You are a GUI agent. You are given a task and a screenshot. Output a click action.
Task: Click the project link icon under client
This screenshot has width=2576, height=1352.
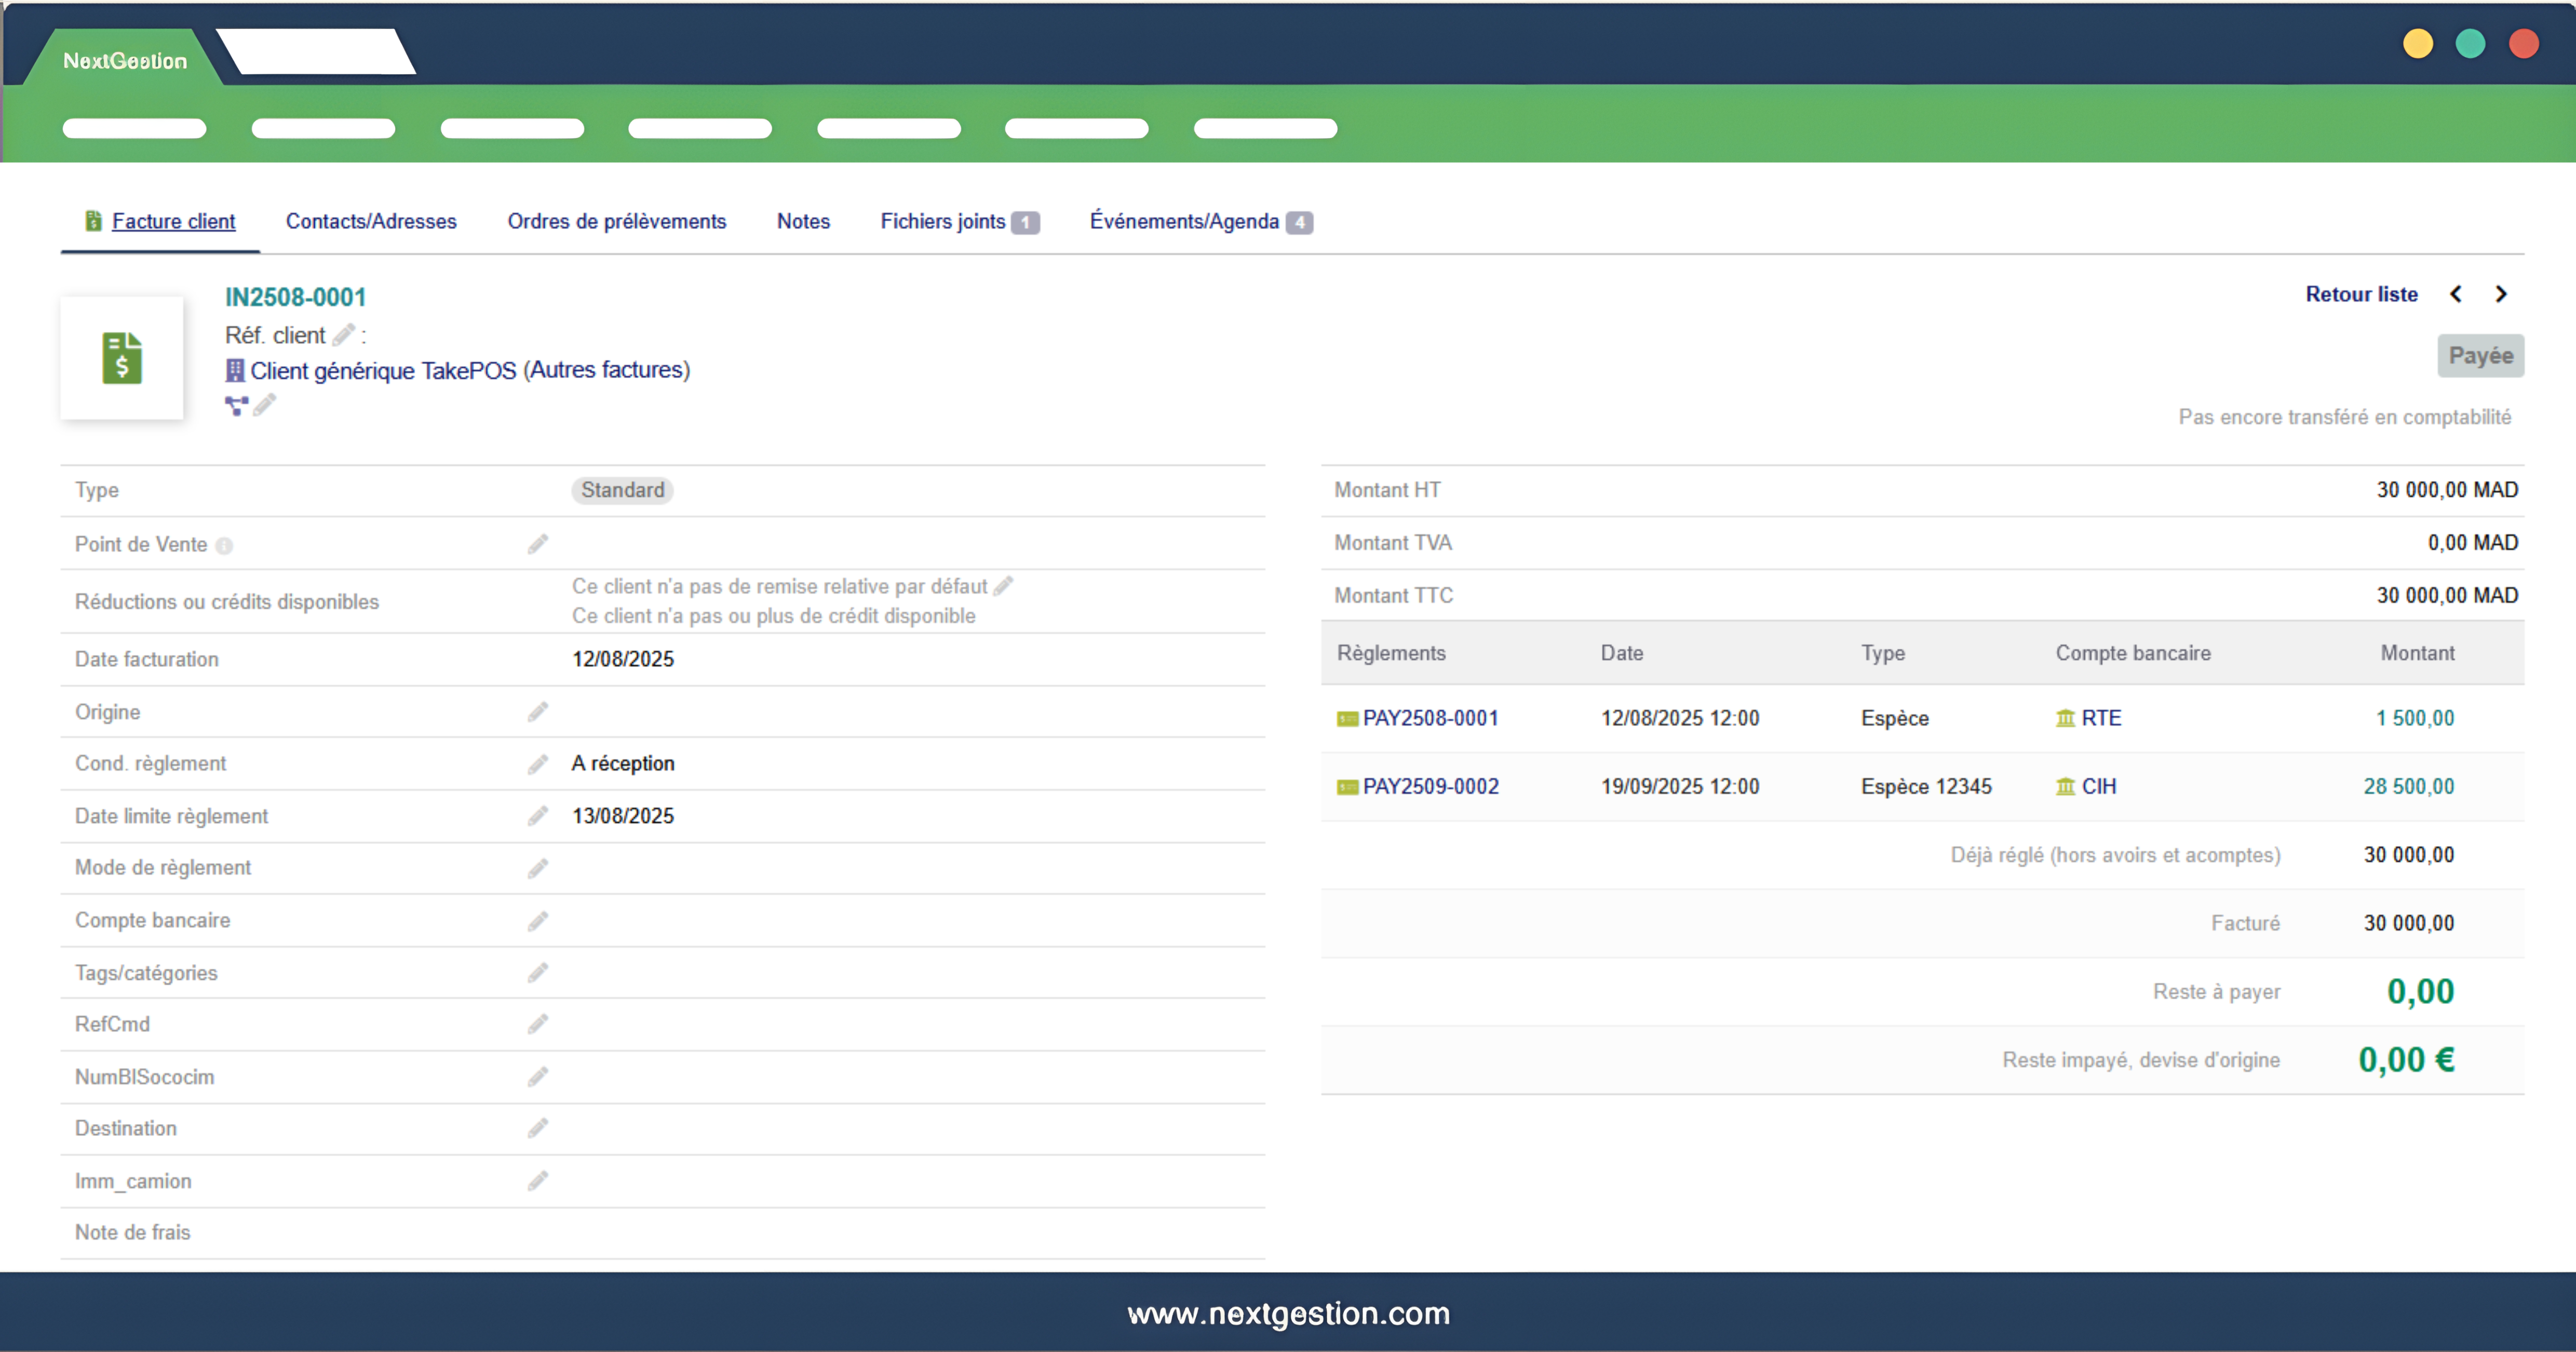236,405
